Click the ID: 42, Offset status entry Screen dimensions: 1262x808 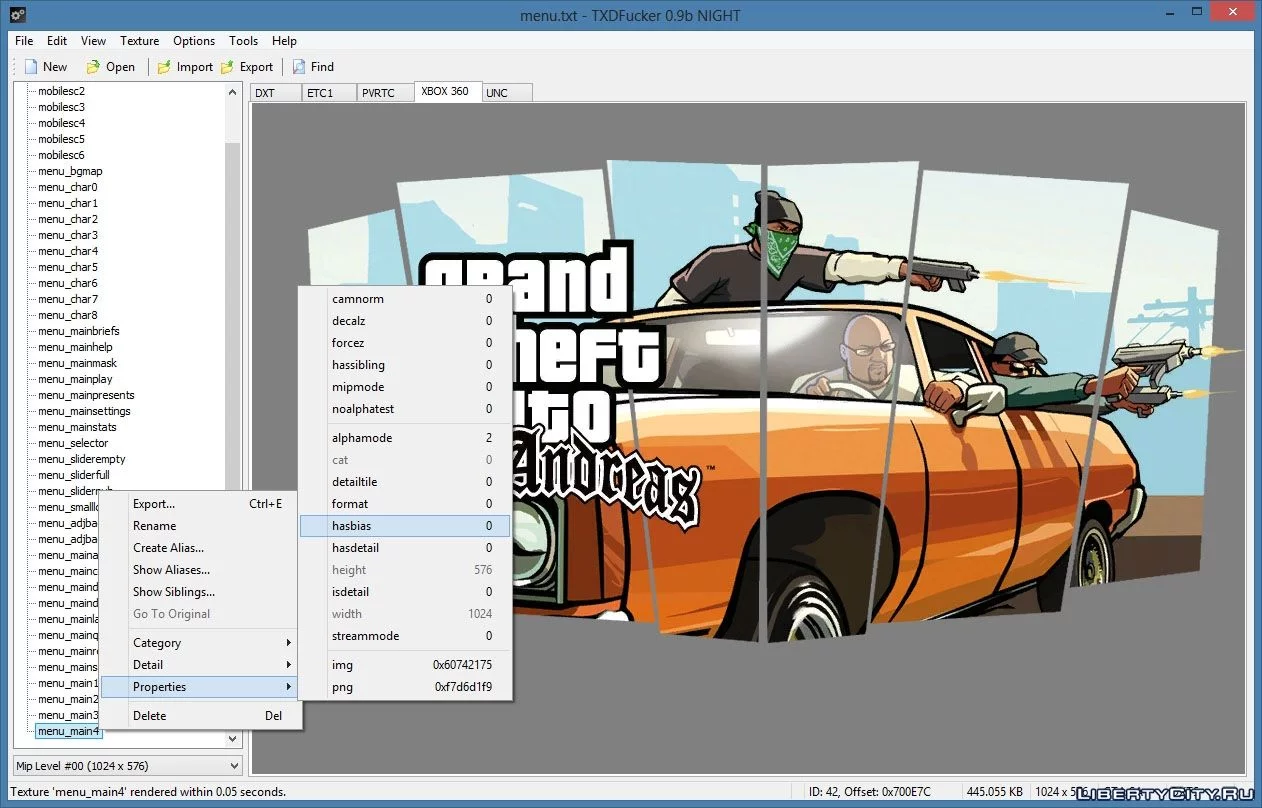coord(870,791)
